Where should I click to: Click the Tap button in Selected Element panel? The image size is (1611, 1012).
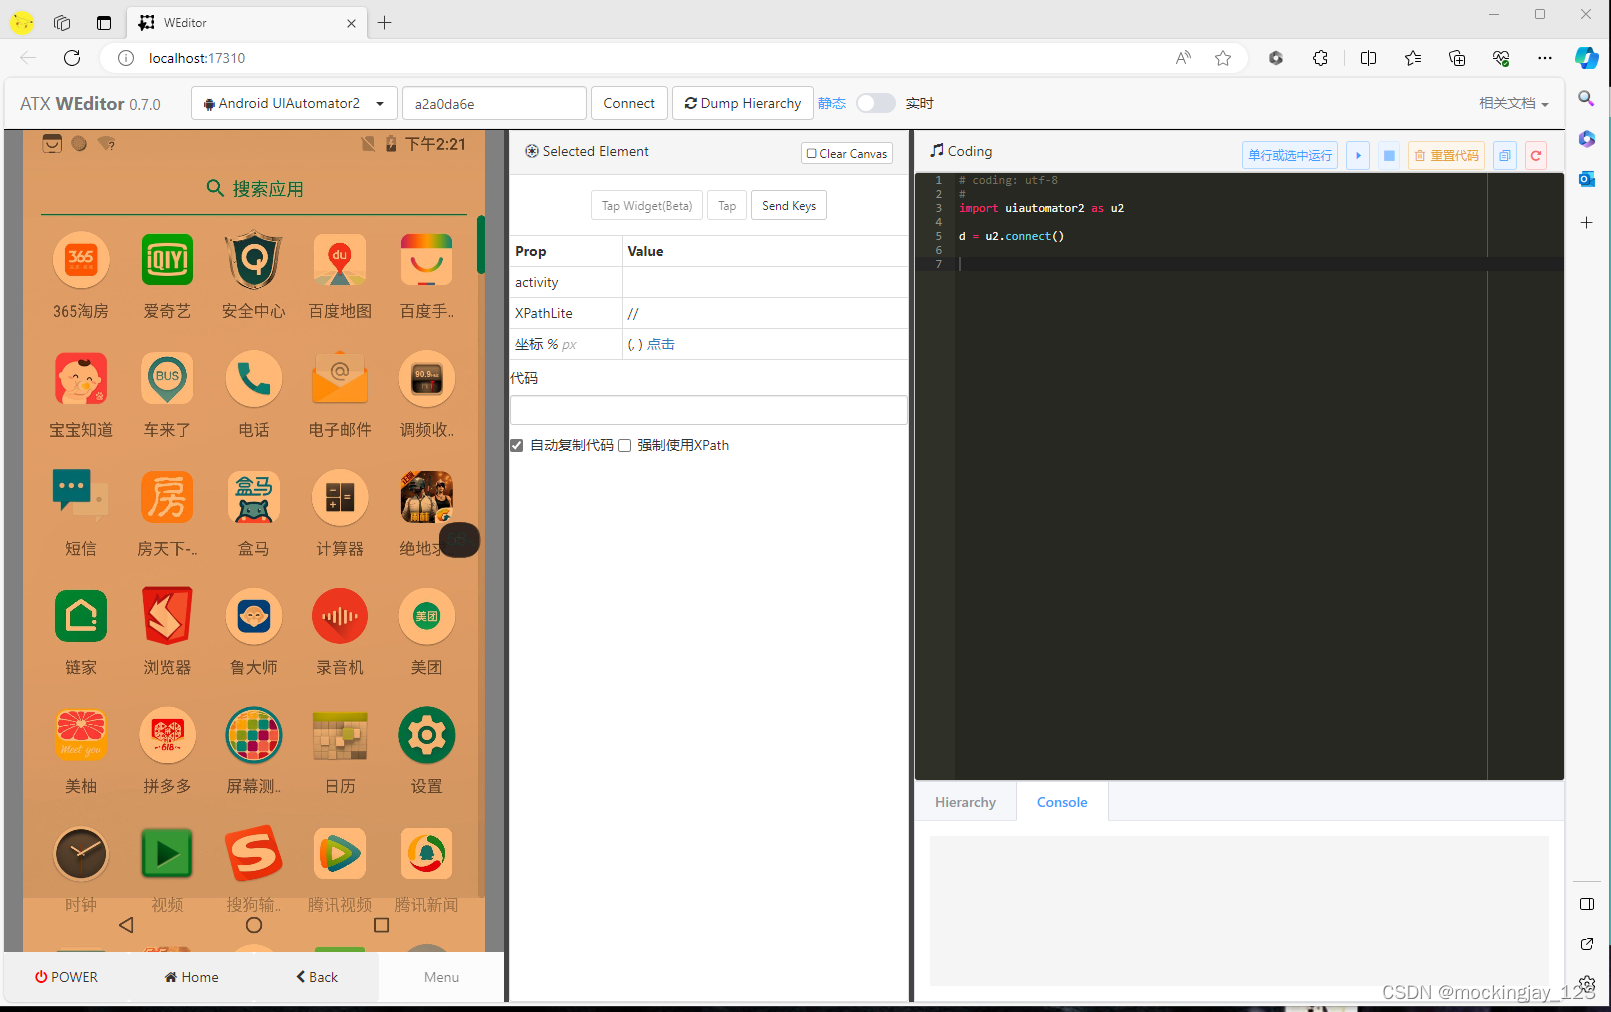coord(727,206)
